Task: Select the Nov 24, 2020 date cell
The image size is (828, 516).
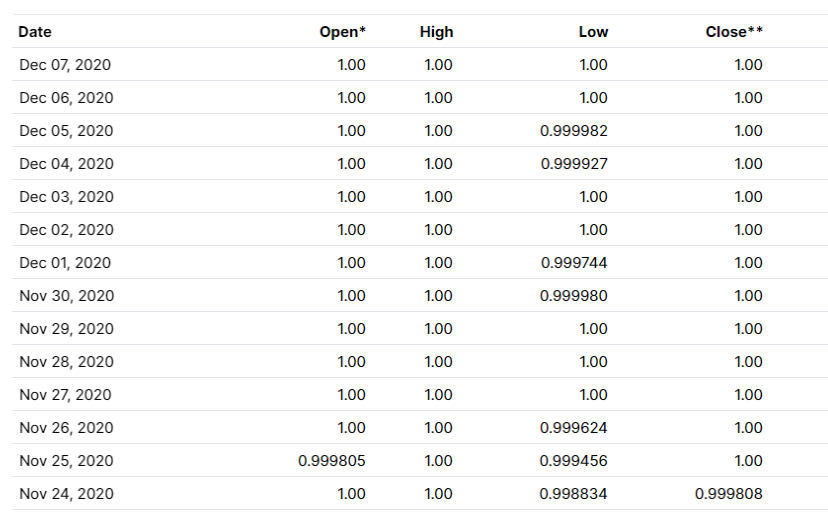Action: coord(67,494)
